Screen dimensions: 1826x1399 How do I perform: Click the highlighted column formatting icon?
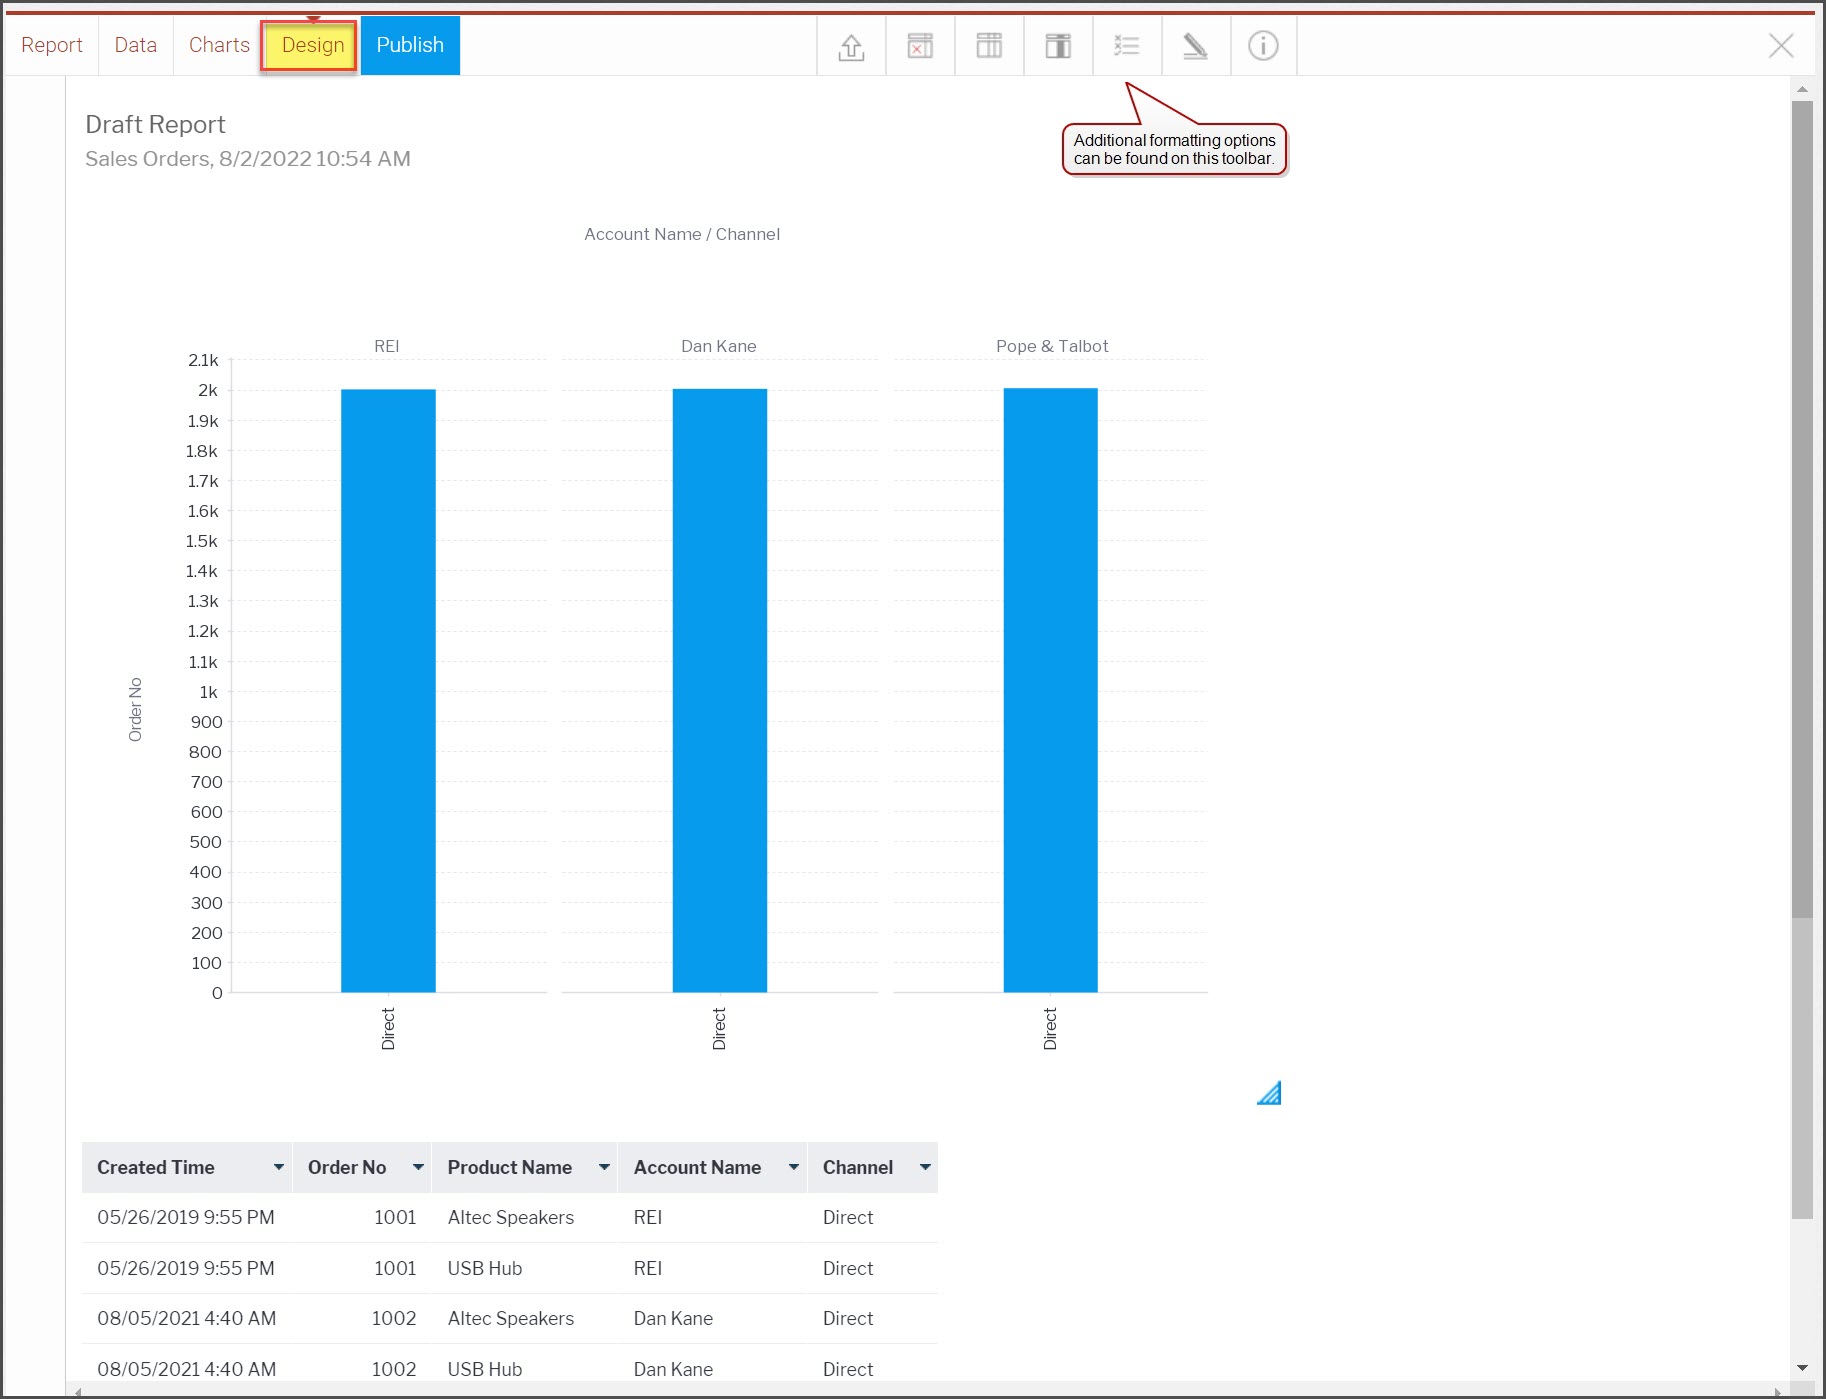[1058, 46]
